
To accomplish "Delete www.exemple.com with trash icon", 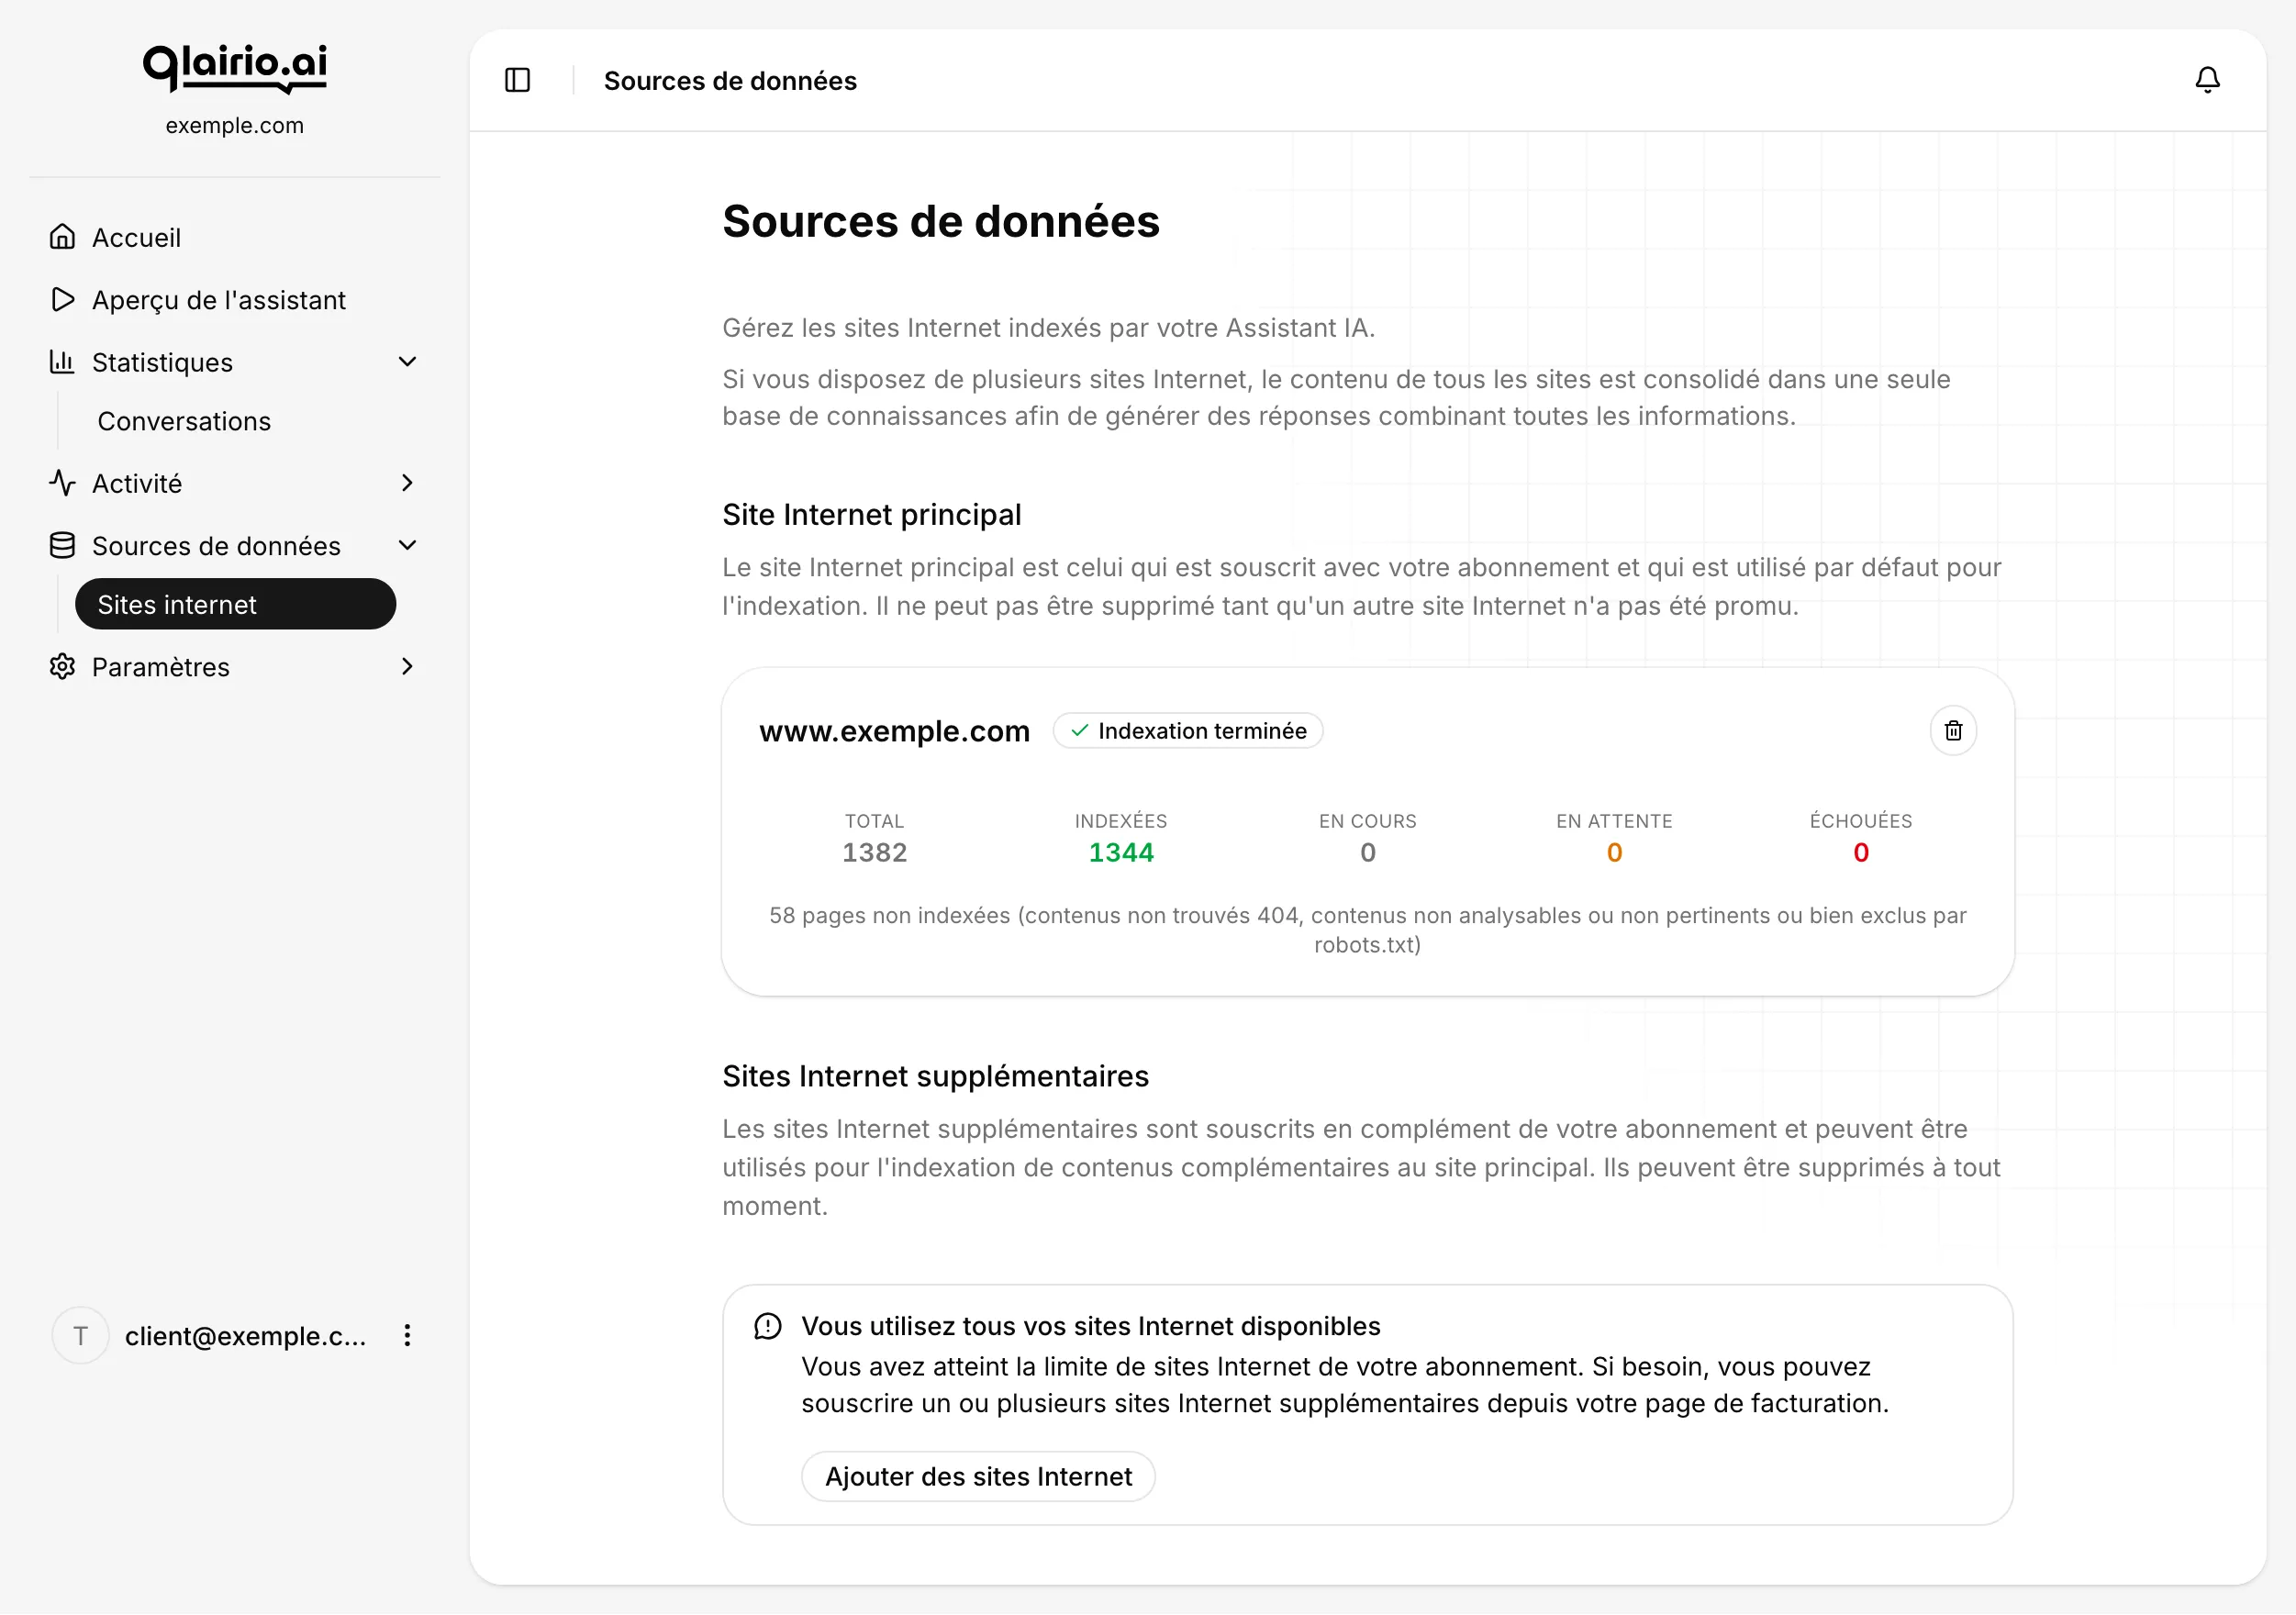I will coord(1952,731).
